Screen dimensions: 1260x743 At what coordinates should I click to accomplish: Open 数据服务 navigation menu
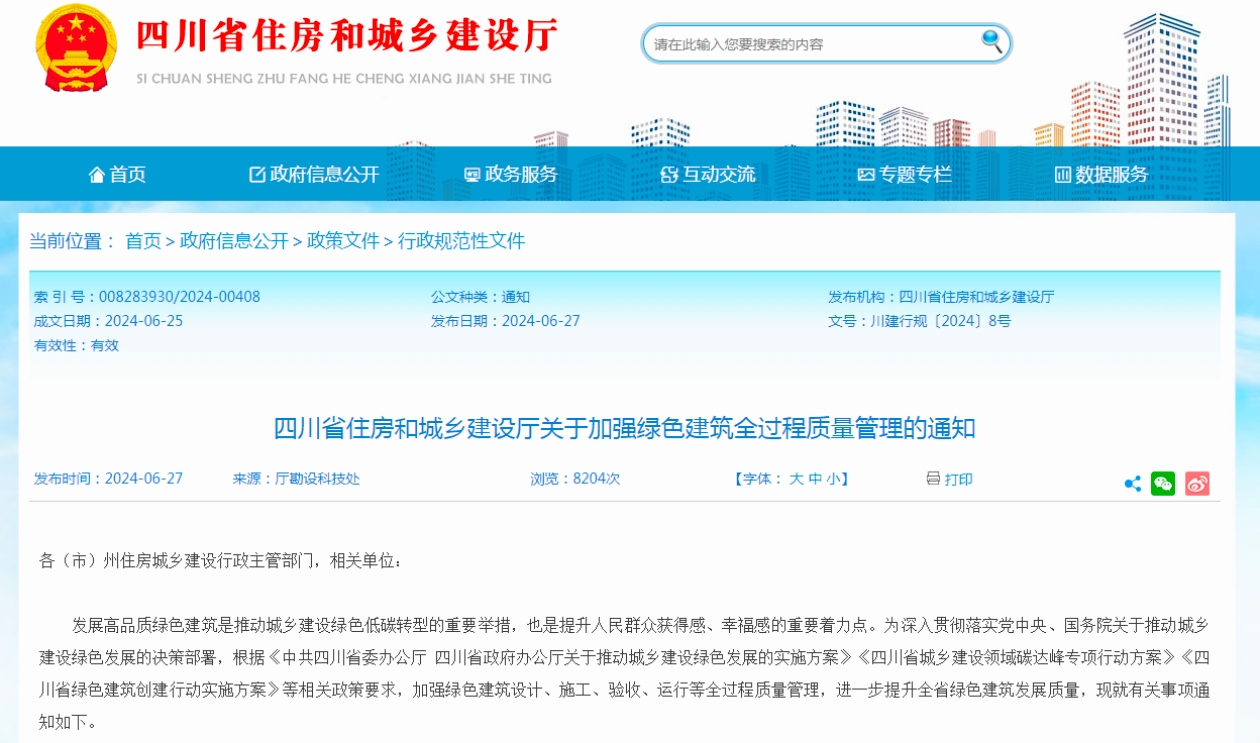tap(1101, 175)
